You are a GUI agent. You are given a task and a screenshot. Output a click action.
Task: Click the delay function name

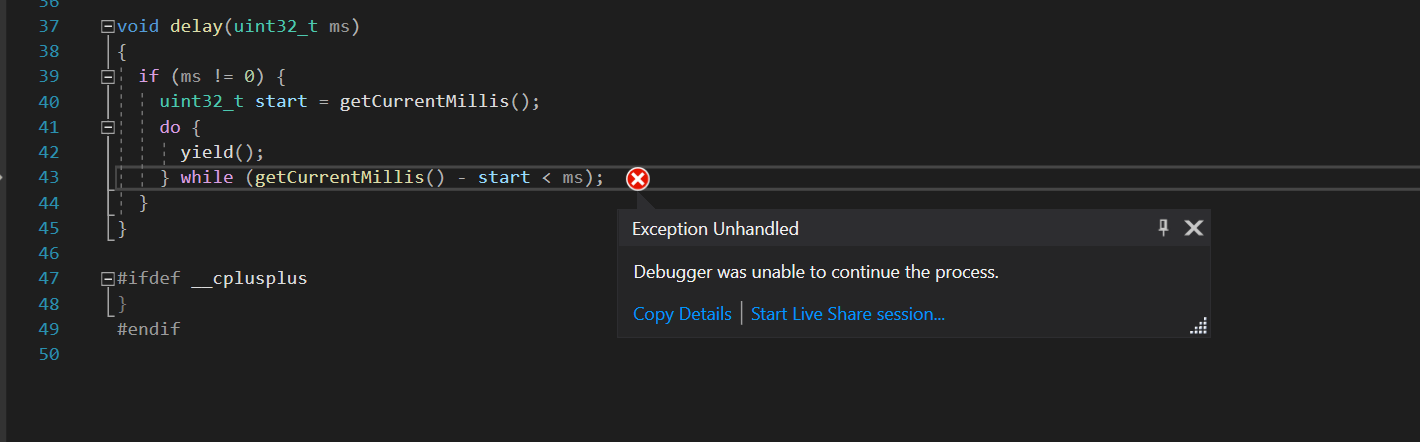coord(196,26)
